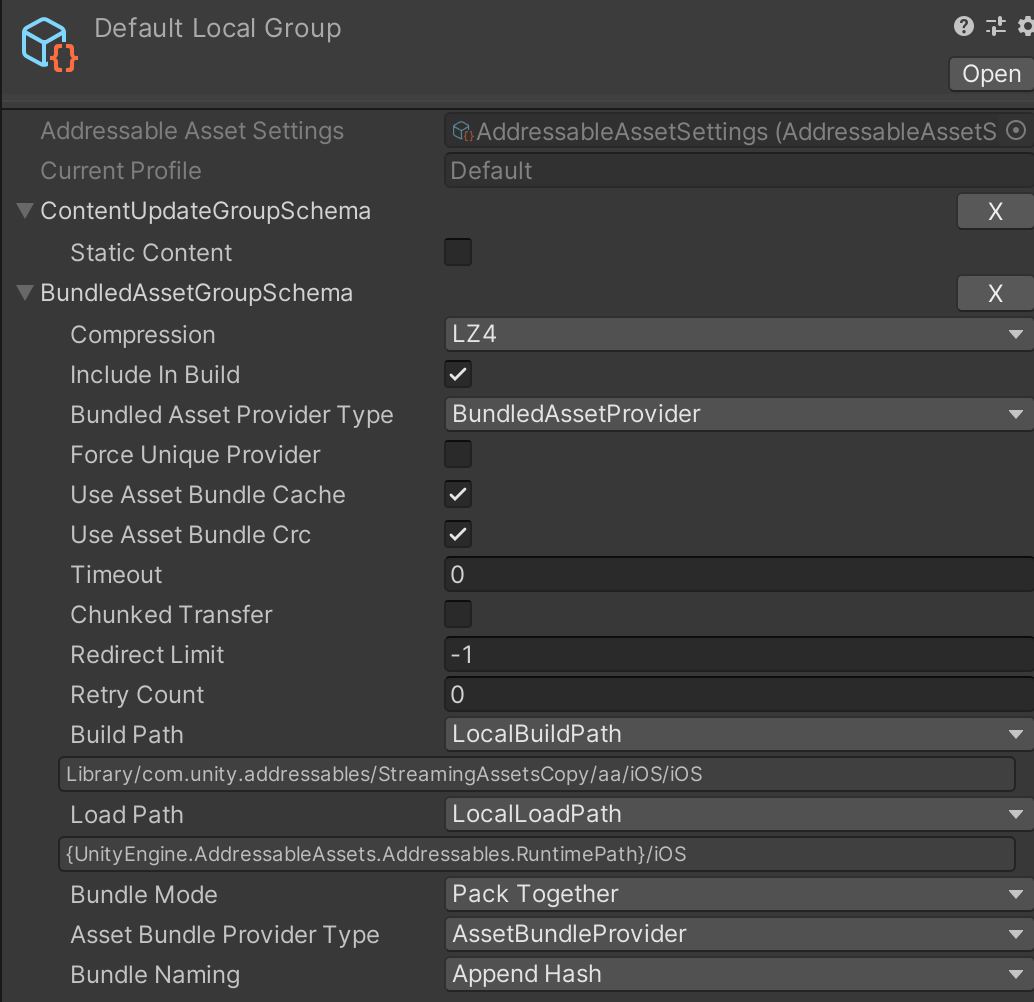Click the Redirect Limit value field
Viewport: 1034px width, 1002px height.
click(738, 655)
